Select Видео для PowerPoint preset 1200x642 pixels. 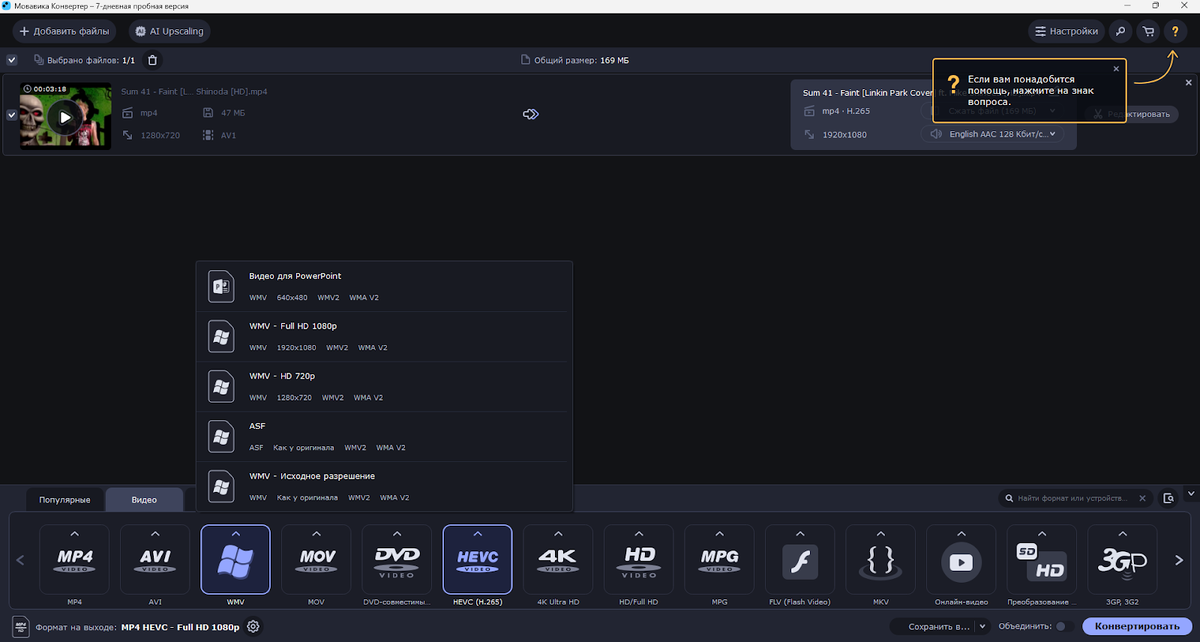[385, 286]
